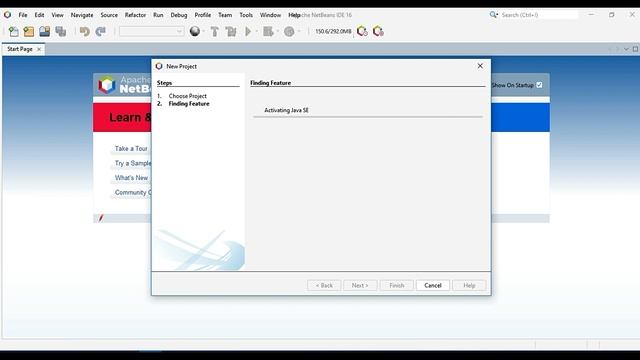The height and width of the screenshot is (360, 640).
Task: Click the Take a Tour link
Action: (x=131, y=149)
